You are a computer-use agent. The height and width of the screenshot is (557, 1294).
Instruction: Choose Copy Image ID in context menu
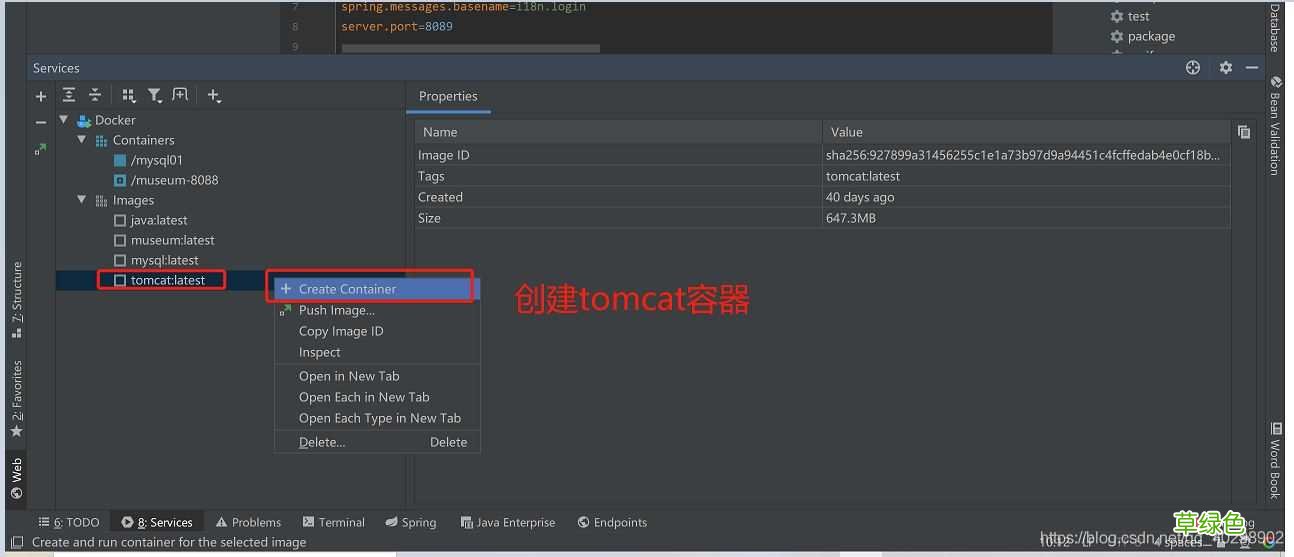[377, 331]
